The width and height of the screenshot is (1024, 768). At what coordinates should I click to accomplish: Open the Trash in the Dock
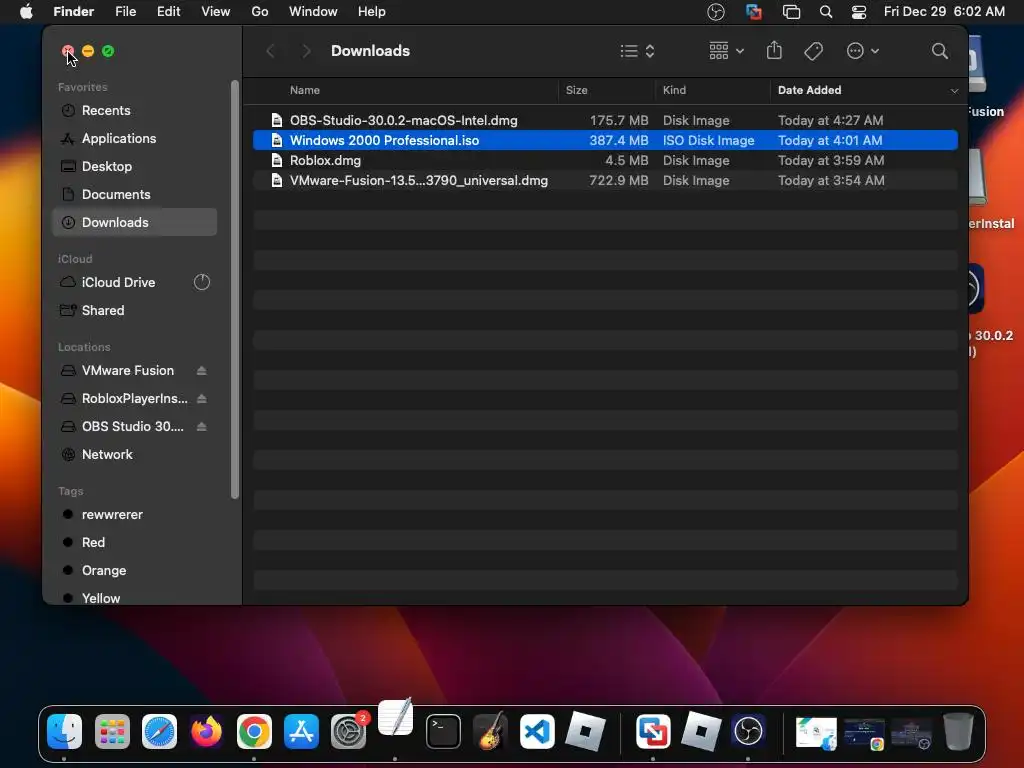[x=958, y=731]
